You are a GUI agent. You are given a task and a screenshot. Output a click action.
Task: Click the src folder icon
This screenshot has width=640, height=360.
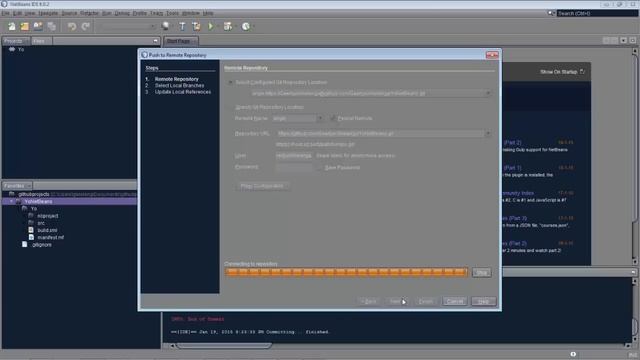click(31, 222)
